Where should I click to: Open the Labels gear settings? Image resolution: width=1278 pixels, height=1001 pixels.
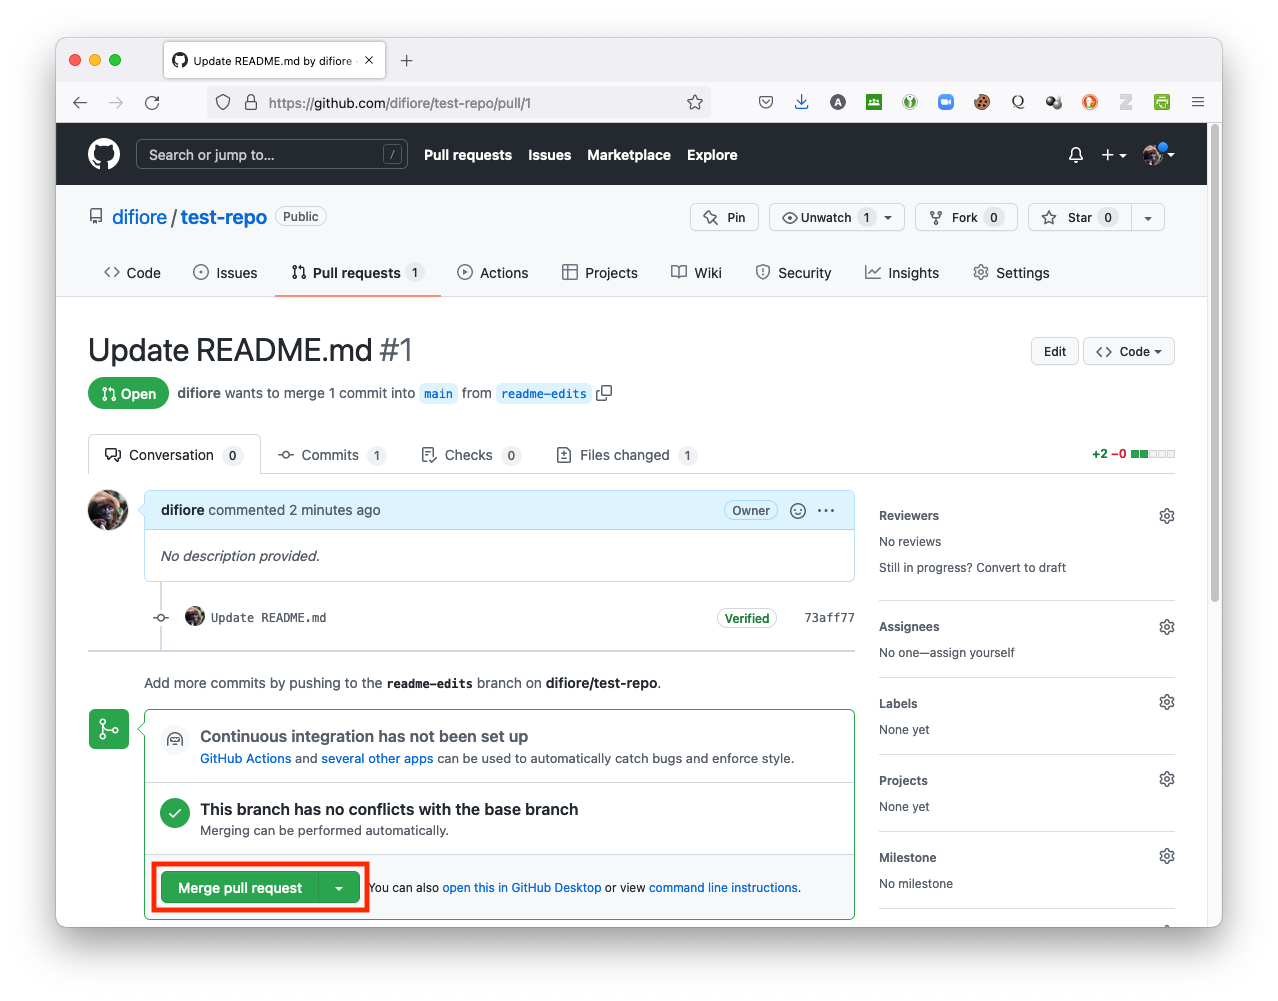pyautogui.click(x=1166, y=702)
